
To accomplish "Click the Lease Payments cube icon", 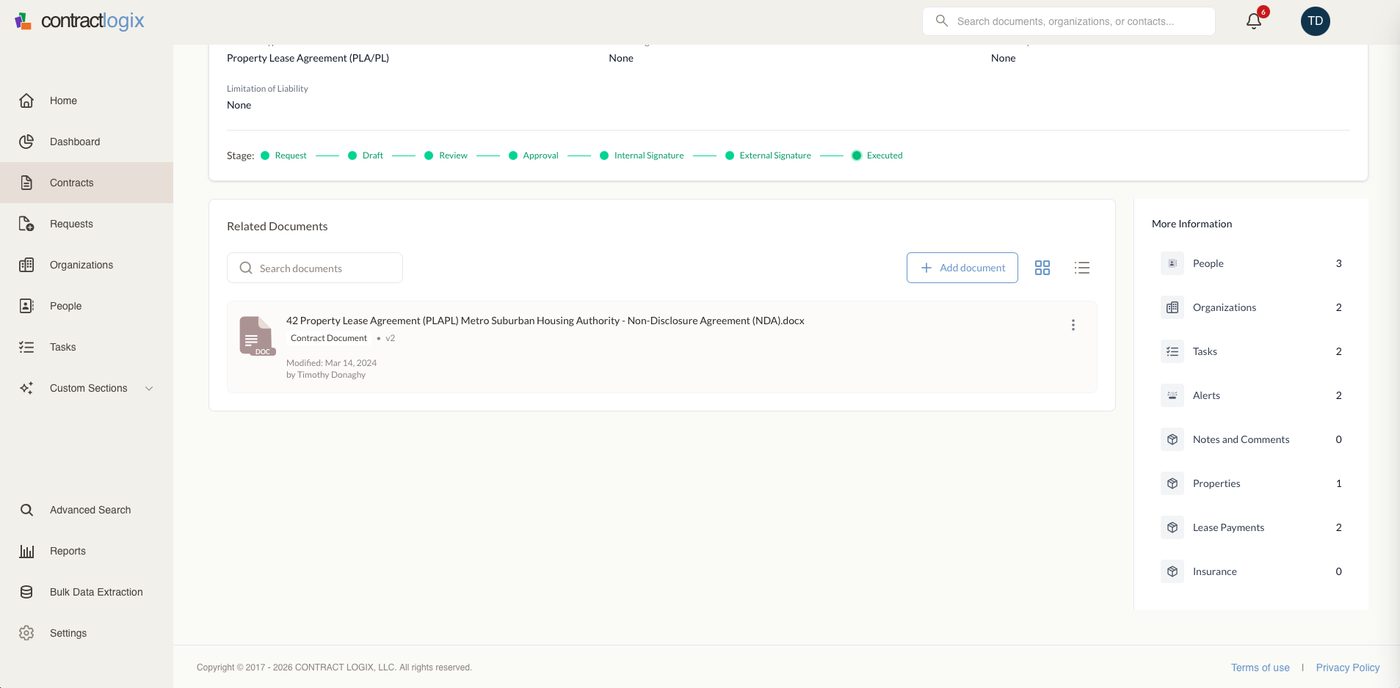I will [x=1172, y=527].
